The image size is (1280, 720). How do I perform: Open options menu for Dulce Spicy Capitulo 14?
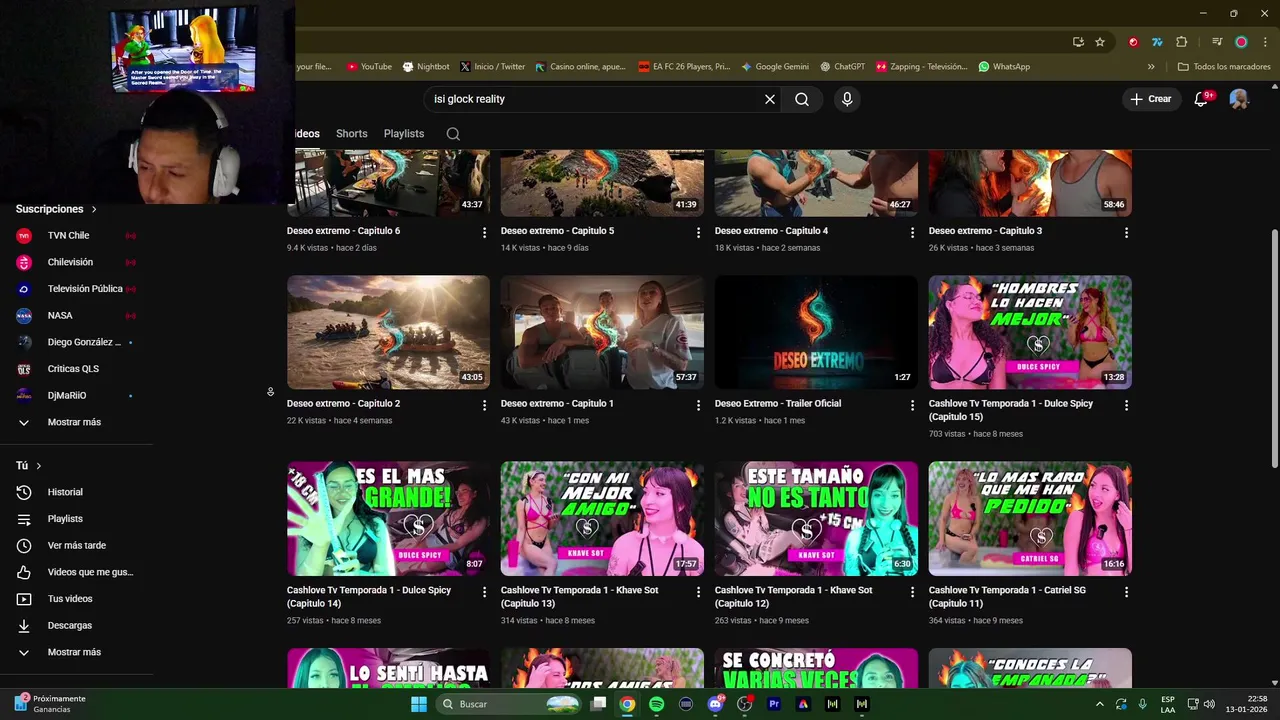[x=485, y=592]
